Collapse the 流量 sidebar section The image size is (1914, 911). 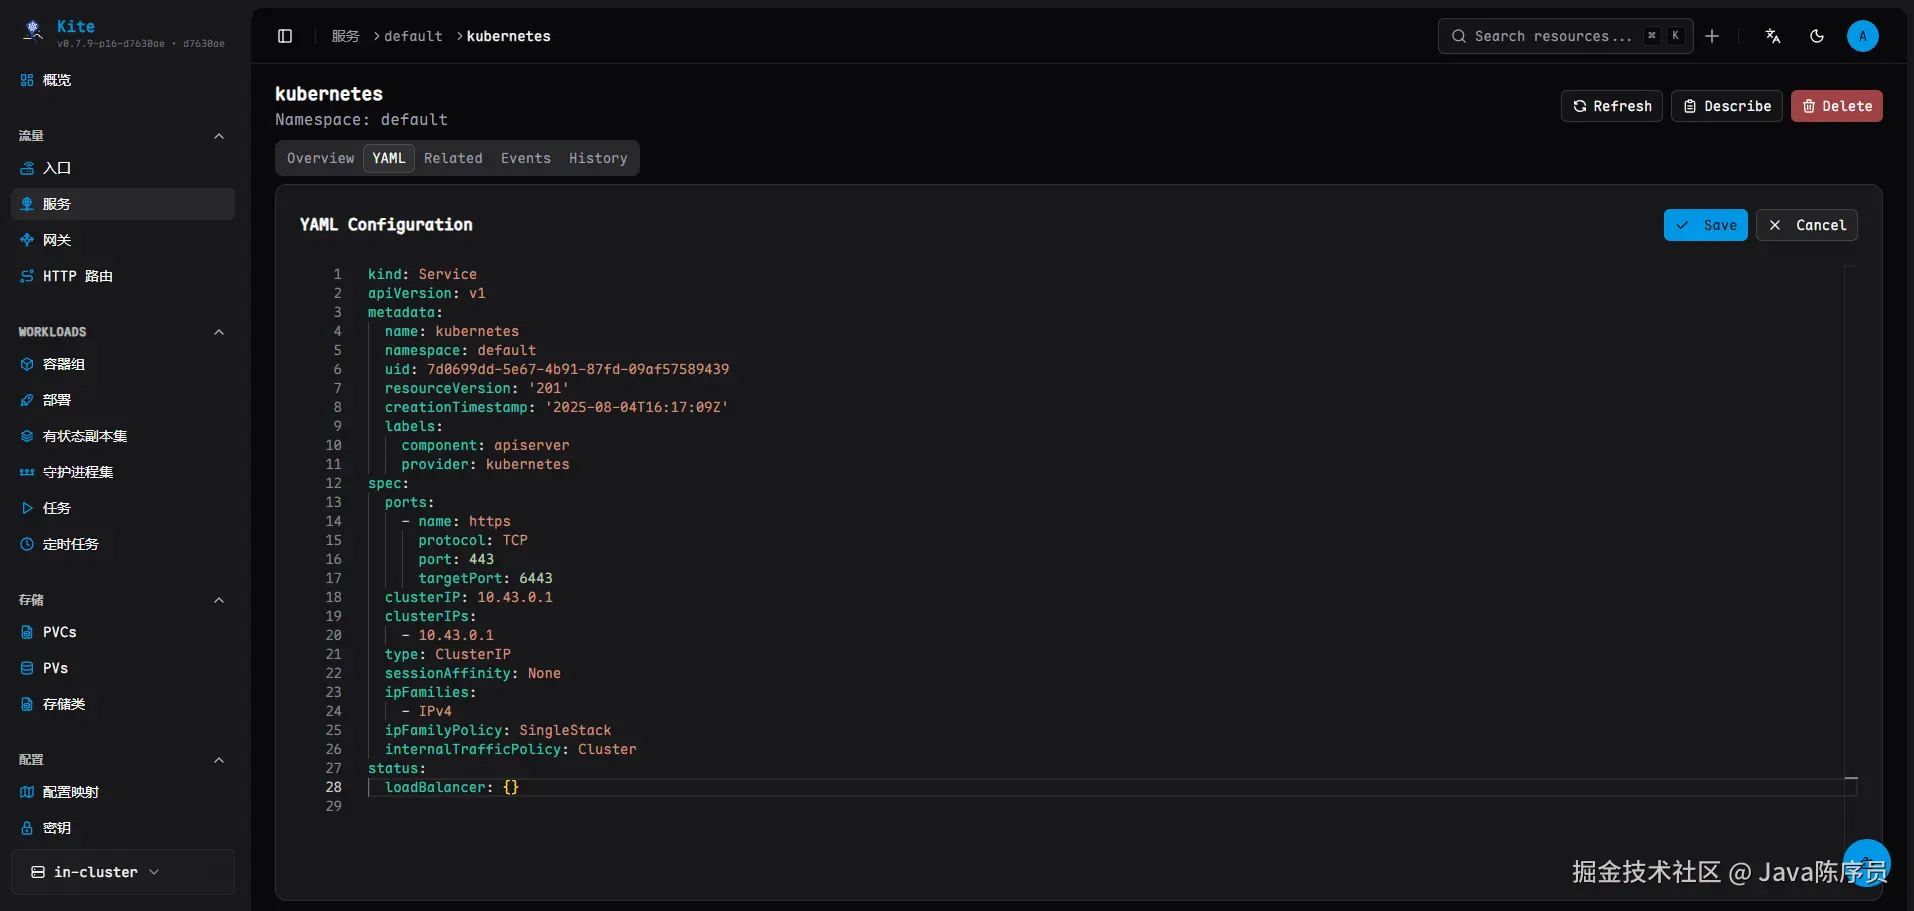[219, 136]
